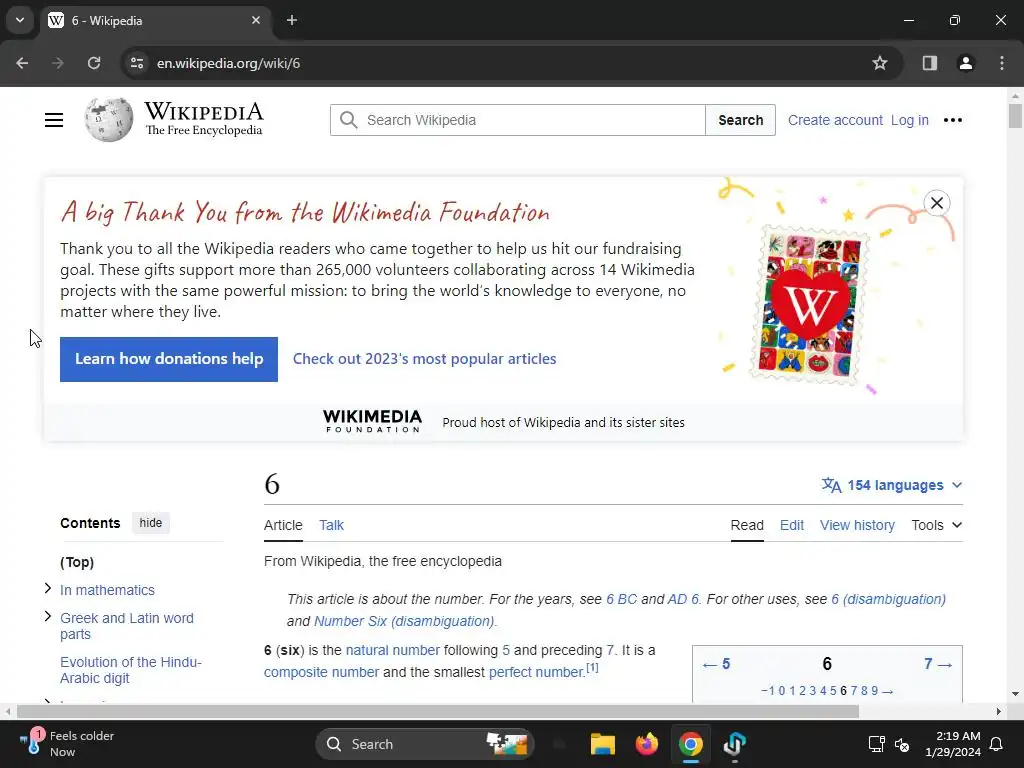Open Chrome's side panel icon
Viewport: 1024px width, 768px height.
click(x=930, y=63)
